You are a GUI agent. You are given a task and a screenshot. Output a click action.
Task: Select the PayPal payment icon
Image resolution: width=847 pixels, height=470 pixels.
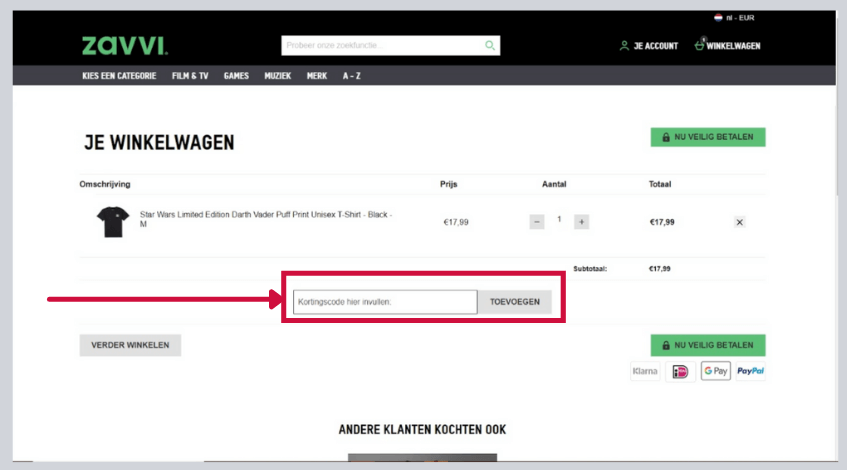click(750, 371)
